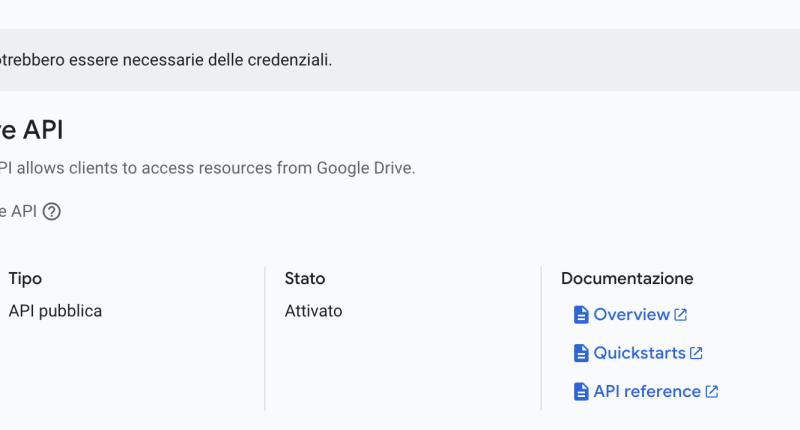800x430 pixels.
Task: Click the large API page title
Action: [x=35, y=129]
